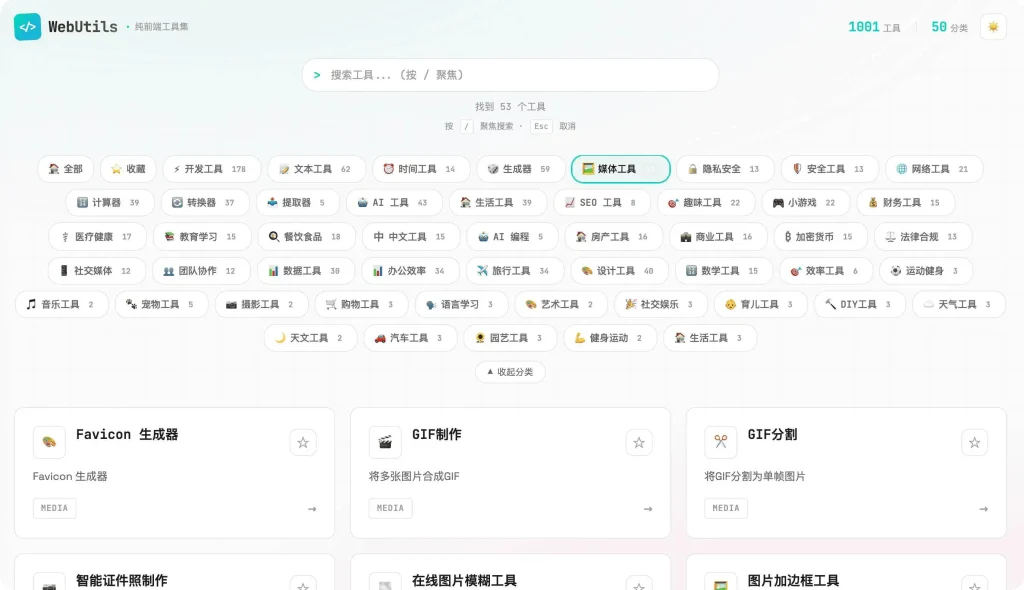The width and height of the screenshot is (1024, 590).
Task: Toggle the sun theme switch
Action: coord(993,27)
